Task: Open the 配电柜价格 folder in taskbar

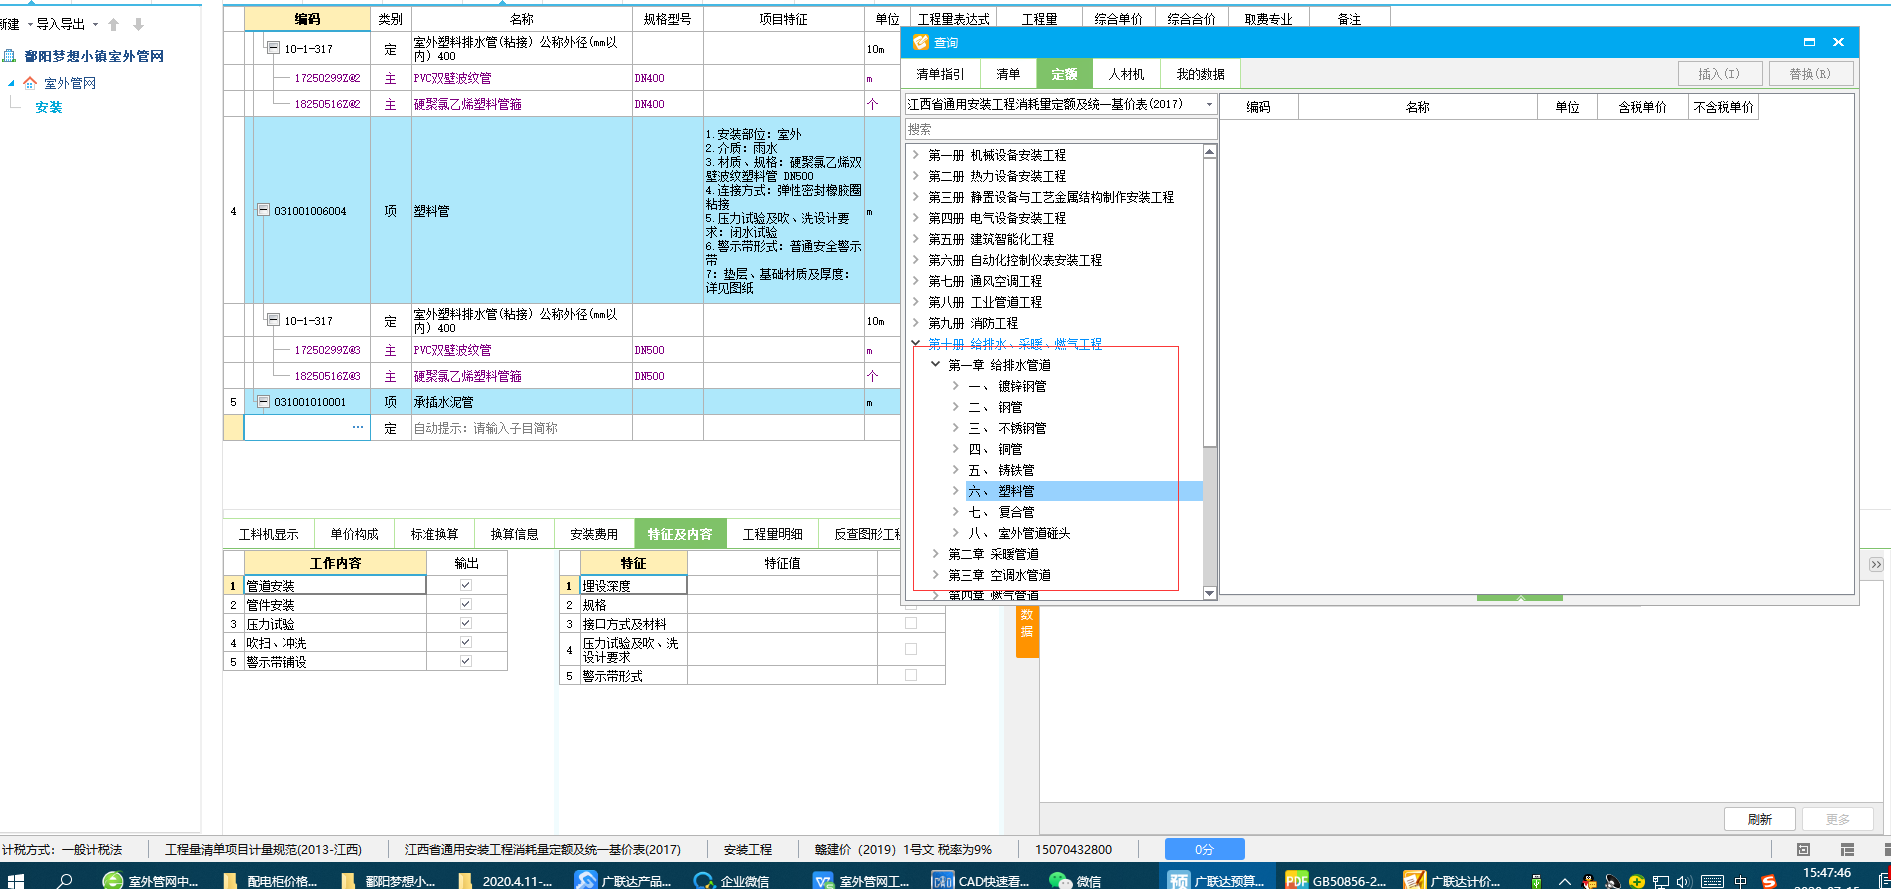Action: (270, 880)
